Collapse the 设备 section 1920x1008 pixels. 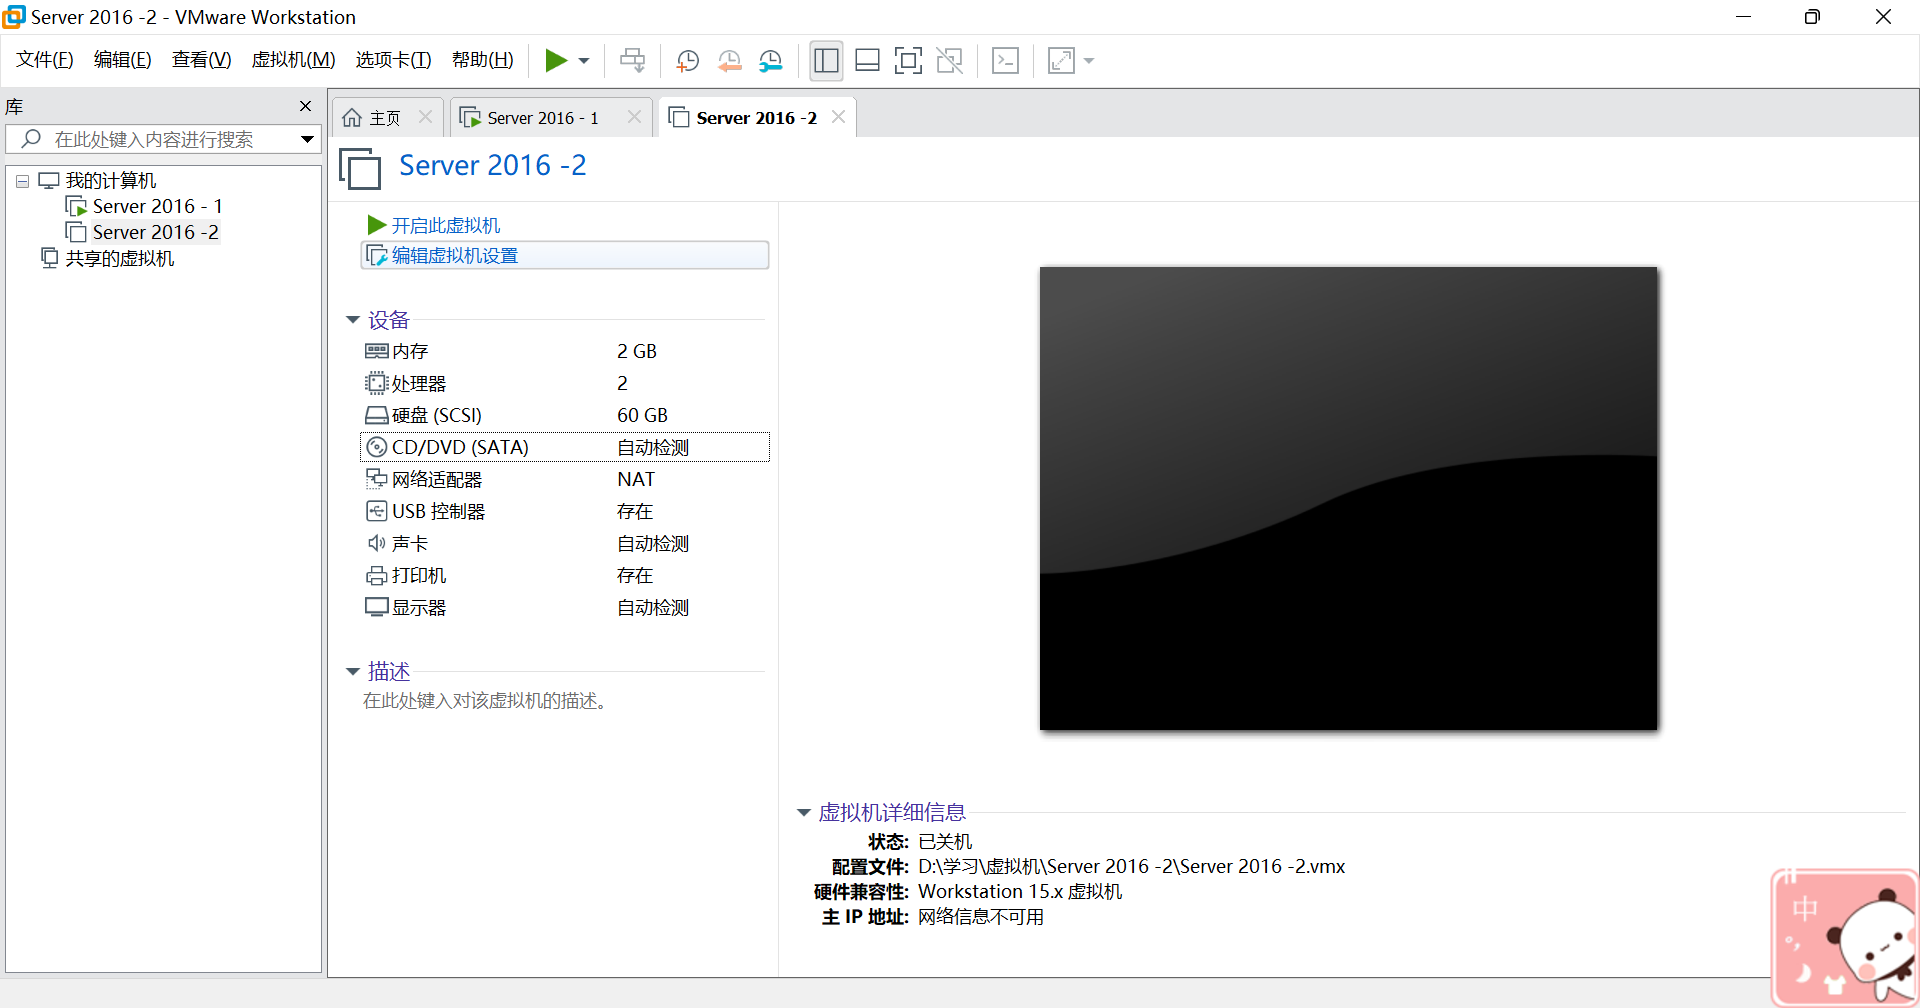point(353,320)
